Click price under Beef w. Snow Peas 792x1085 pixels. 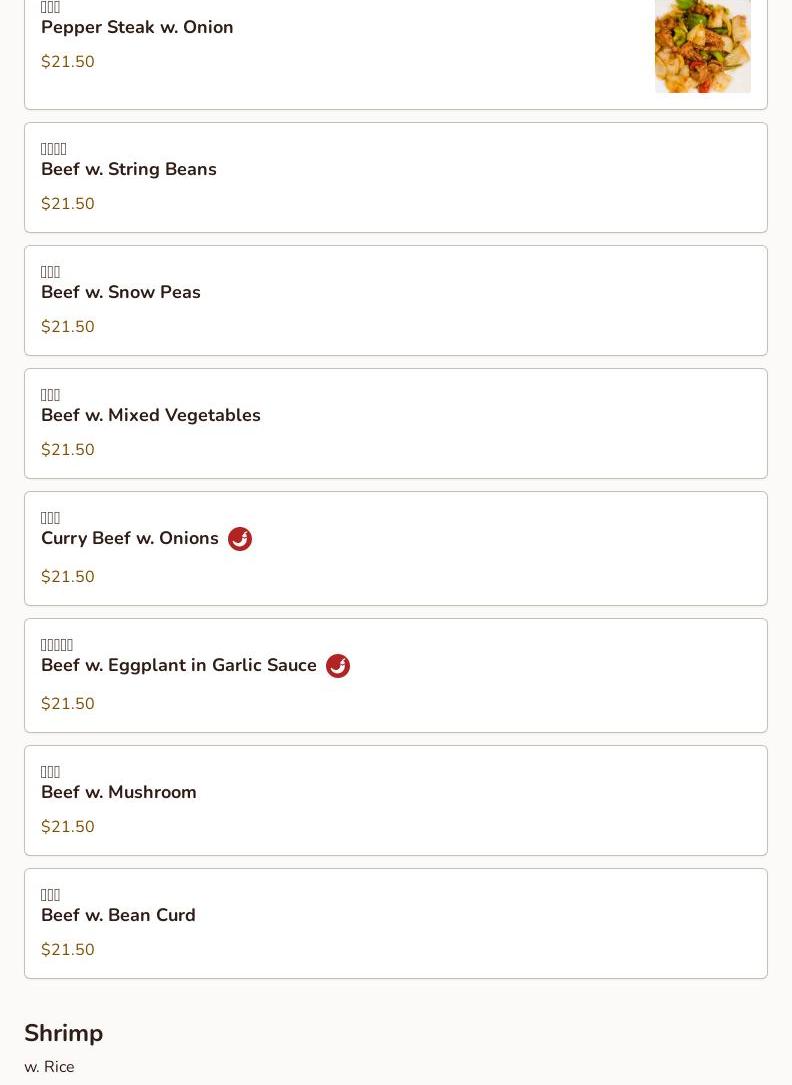(68, 327)
